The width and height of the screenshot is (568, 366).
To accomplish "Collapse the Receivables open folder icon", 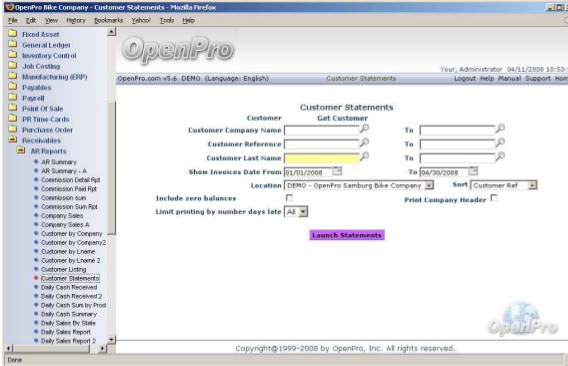I will [x=13, y=140].
